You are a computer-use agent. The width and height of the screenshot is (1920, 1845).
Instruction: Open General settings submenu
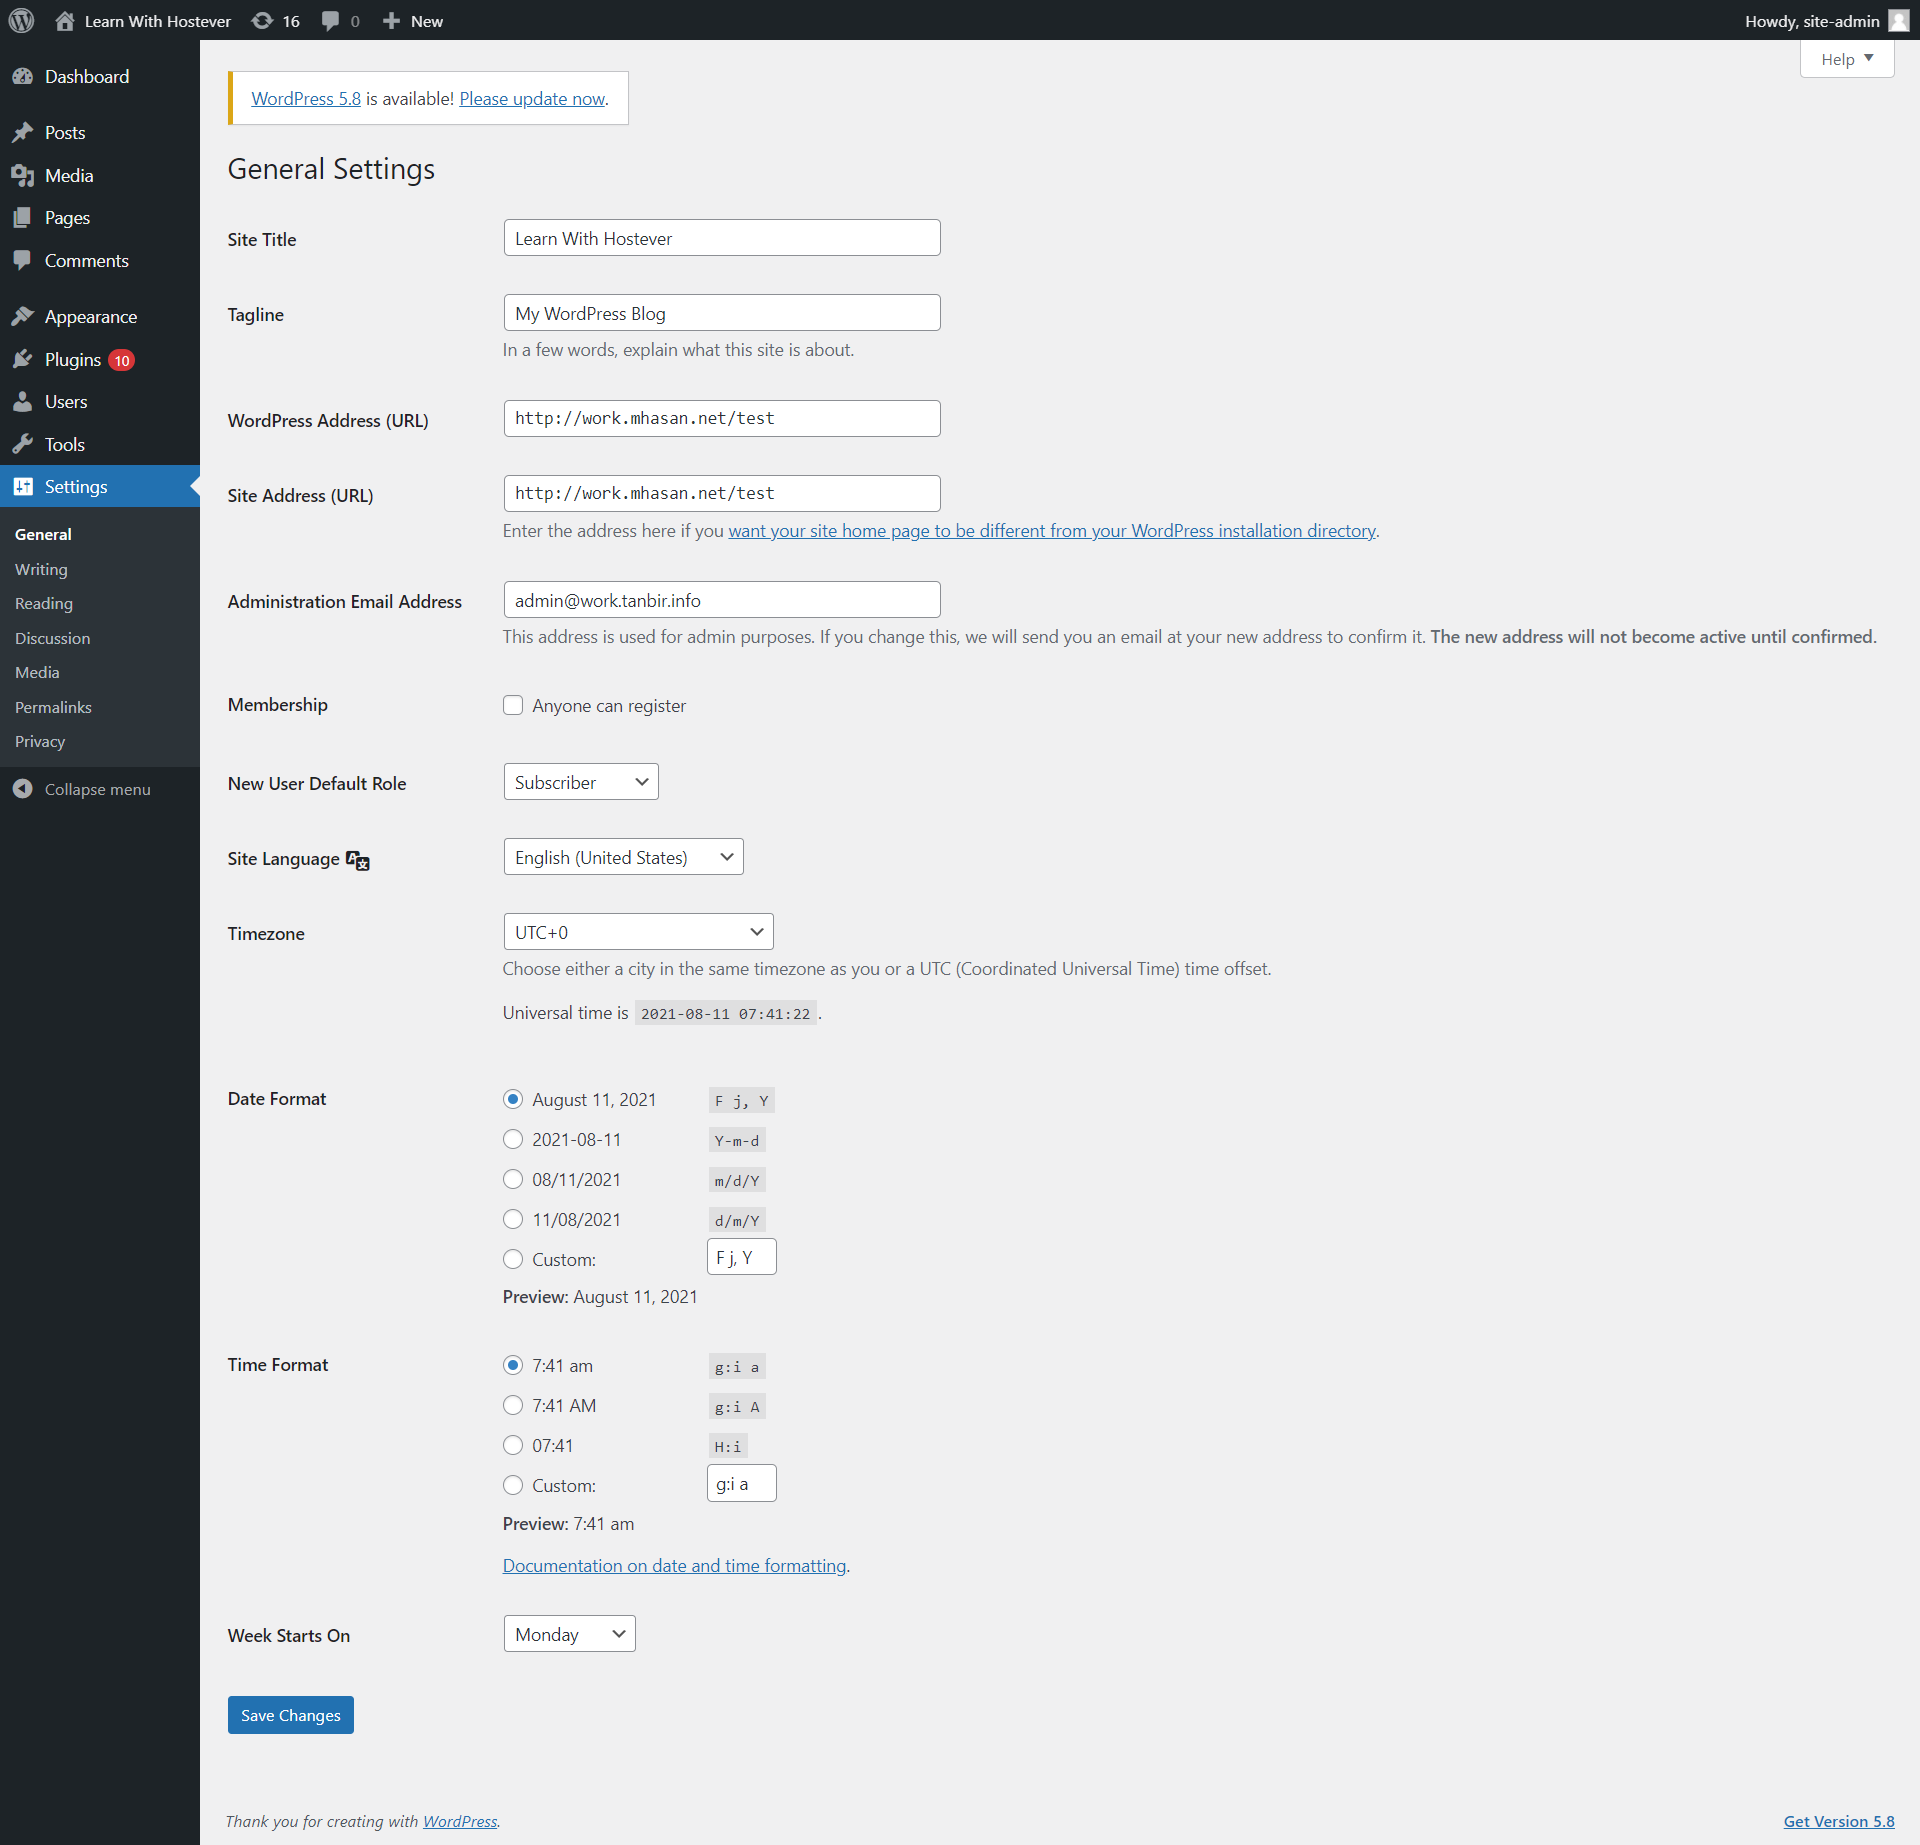pyautogui.click(x=43, y=534)
